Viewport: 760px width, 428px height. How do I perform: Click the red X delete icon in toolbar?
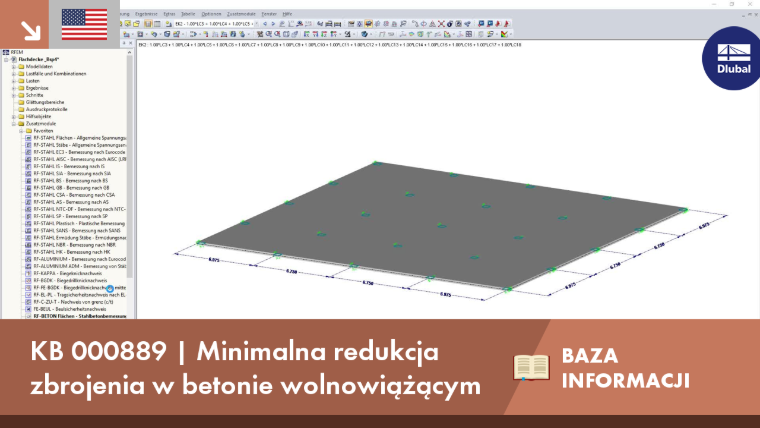point(441,24)
